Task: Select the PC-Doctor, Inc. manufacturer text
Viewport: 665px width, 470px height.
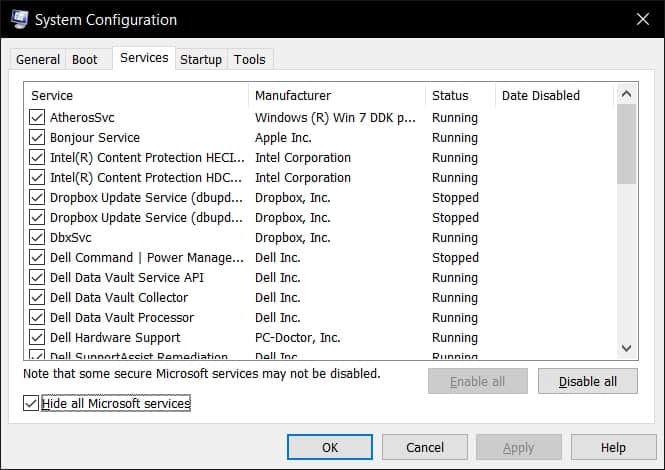Action: (297, 338)
